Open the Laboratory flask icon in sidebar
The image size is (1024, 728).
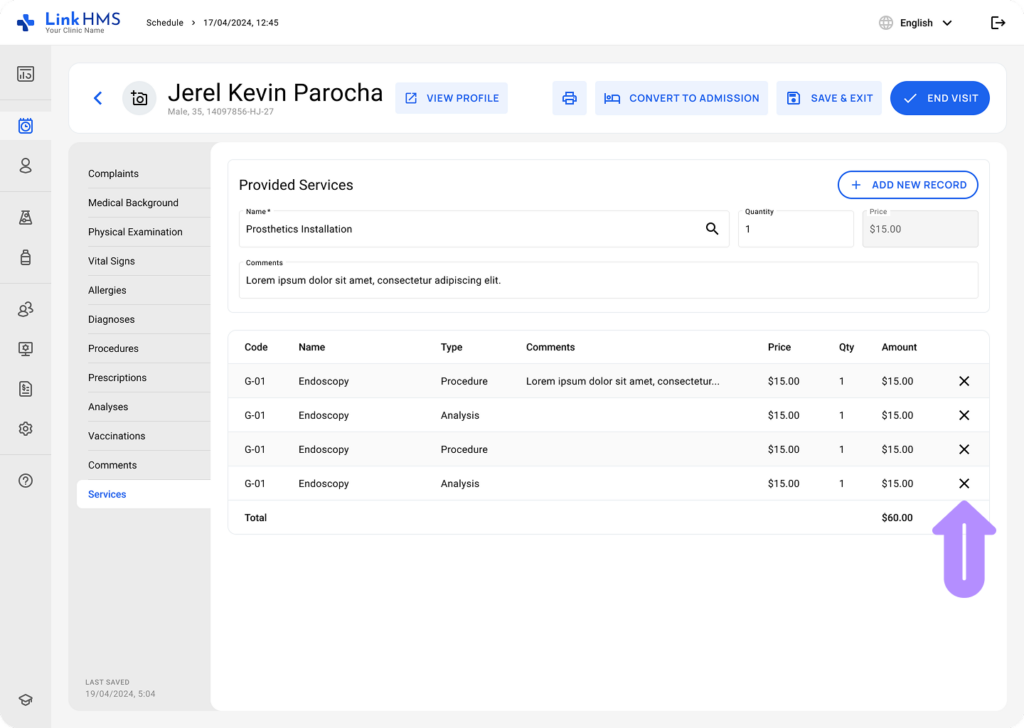coord(26,216)
